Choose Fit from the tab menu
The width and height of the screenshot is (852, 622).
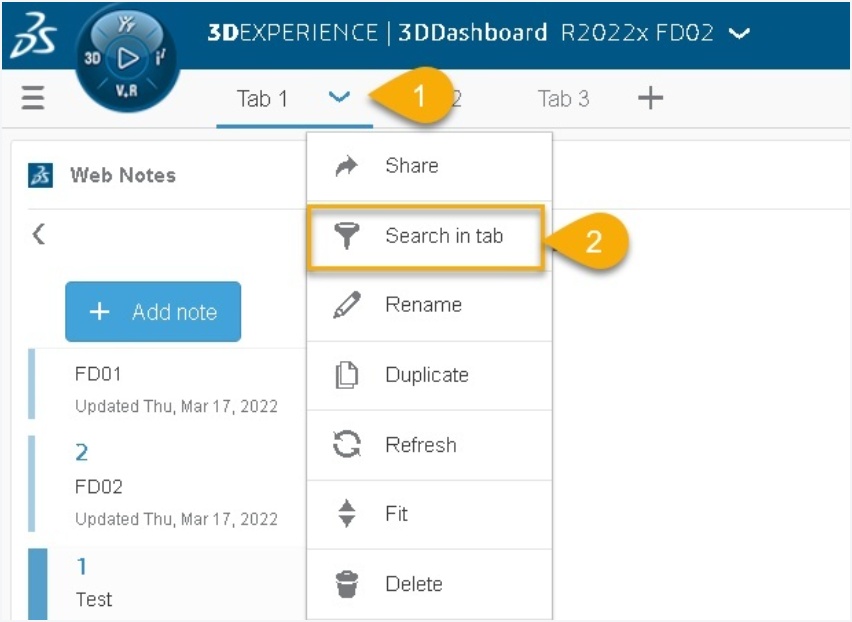point(397,514)
